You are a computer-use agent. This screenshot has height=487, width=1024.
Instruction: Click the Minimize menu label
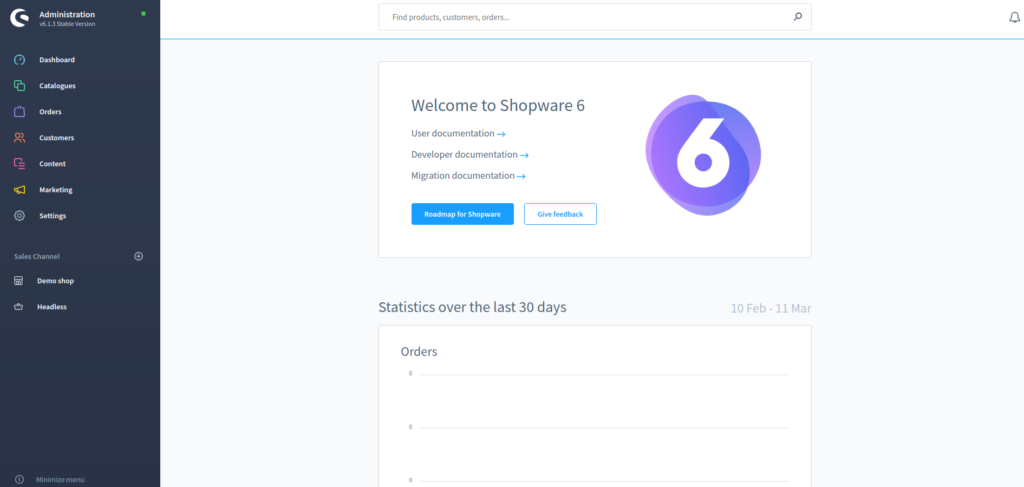60,480
